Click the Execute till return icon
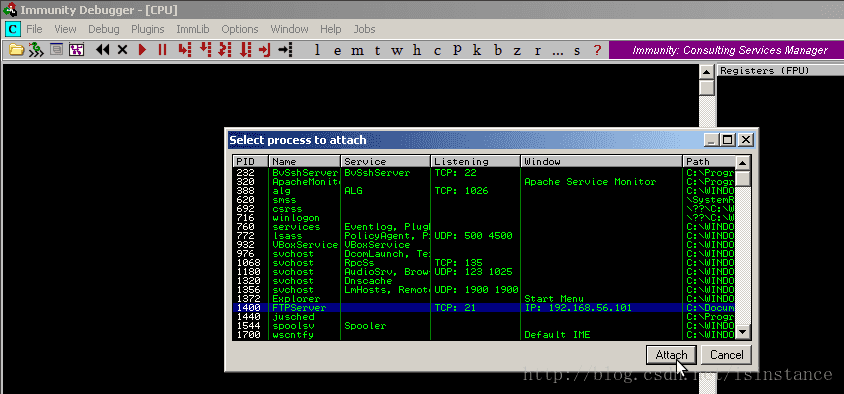The image size is (844, 394). click(x=264, y=50)
